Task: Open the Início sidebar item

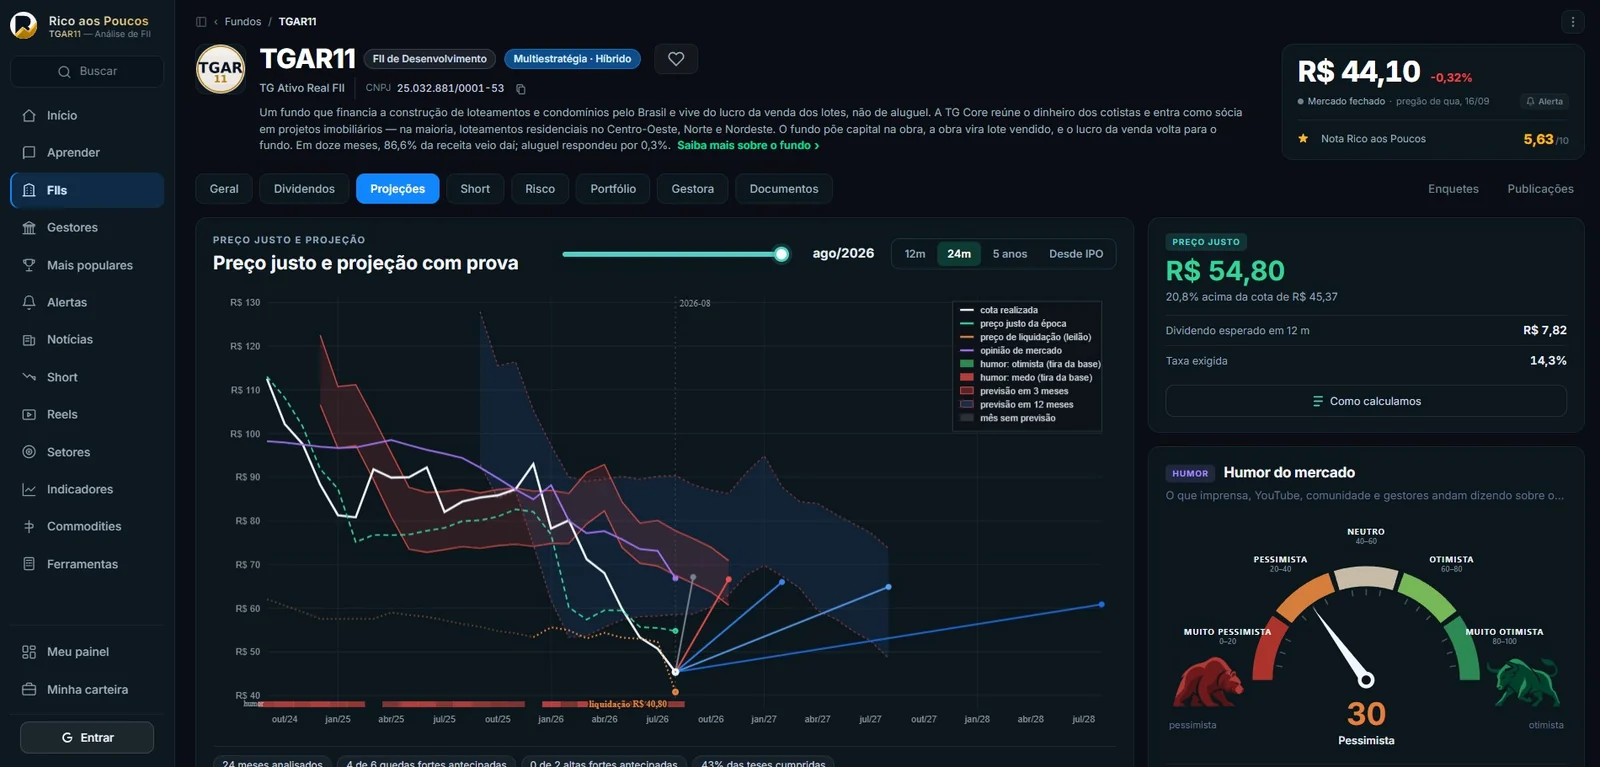Action: coord(87,116)
